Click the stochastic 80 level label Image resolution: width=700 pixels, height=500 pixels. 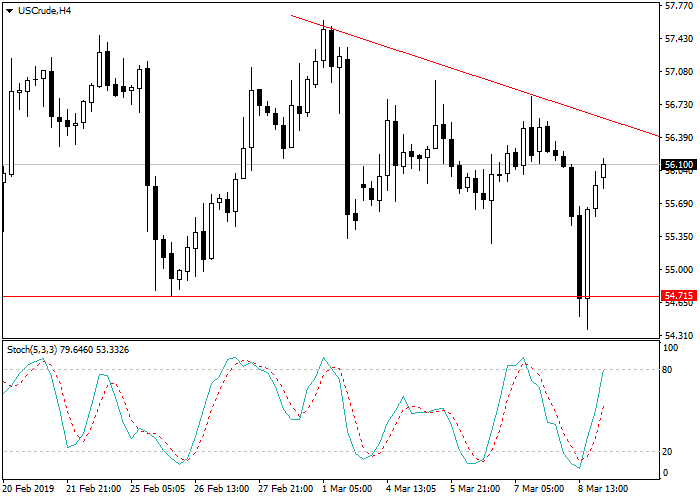tap(667, 370)
